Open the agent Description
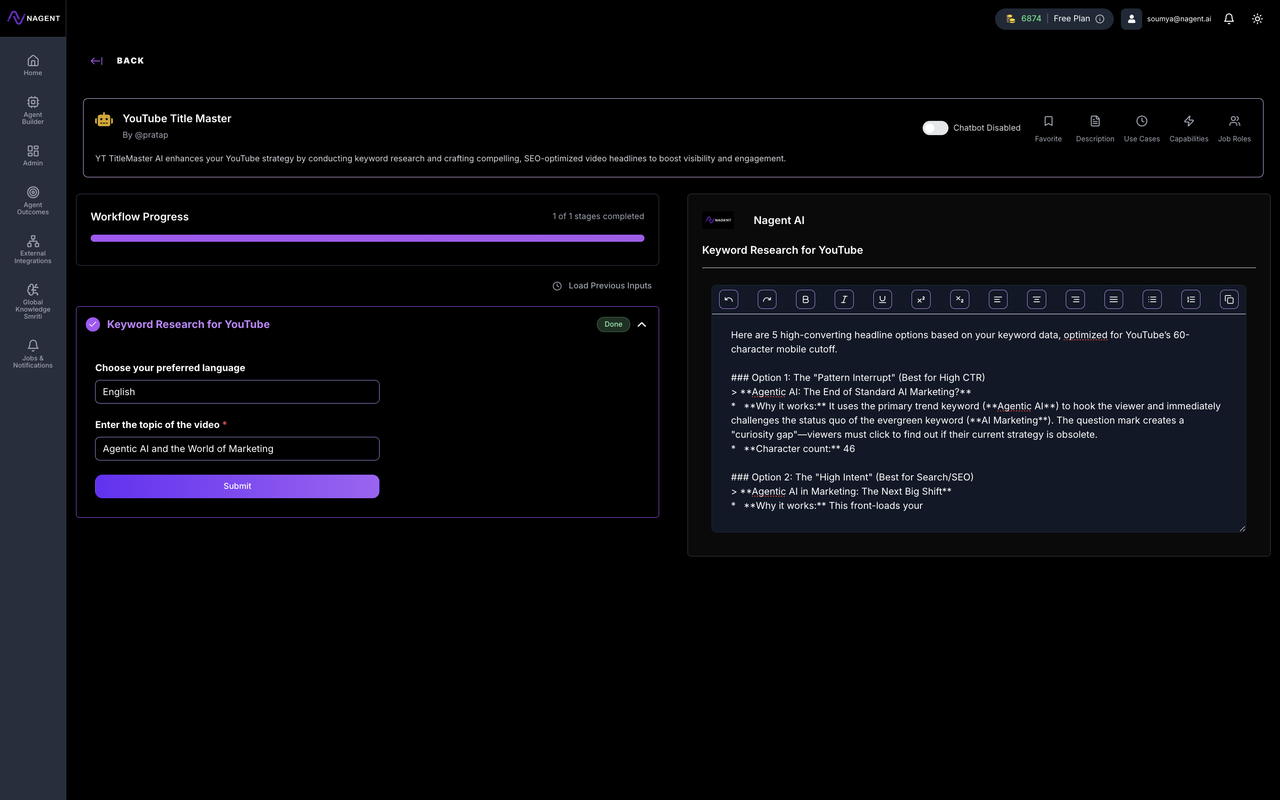The image size is (1280, 800). (x=1095, y=128)
